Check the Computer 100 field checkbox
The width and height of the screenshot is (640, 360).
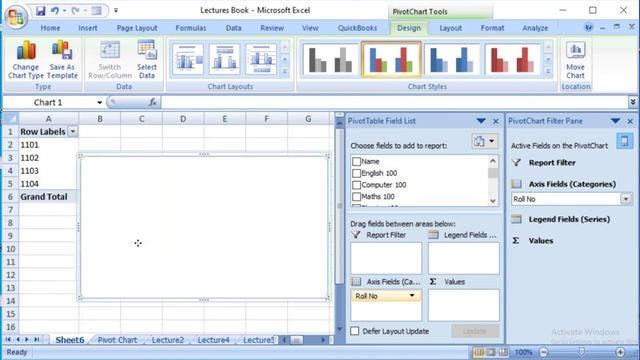coord(356,185)
